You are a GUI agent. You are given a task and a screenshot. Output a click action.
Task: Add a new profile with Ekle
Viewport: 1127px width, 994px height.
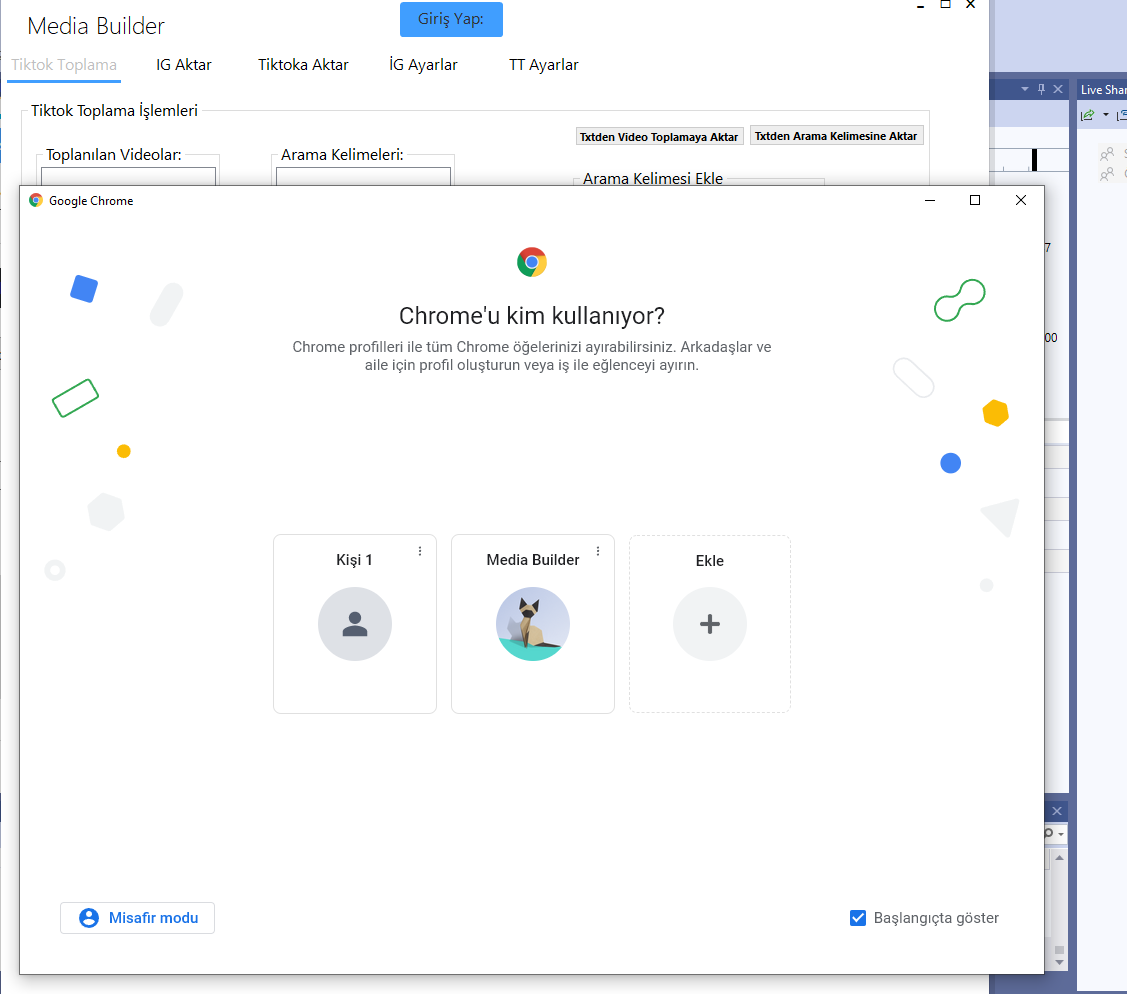pos(710,624)
